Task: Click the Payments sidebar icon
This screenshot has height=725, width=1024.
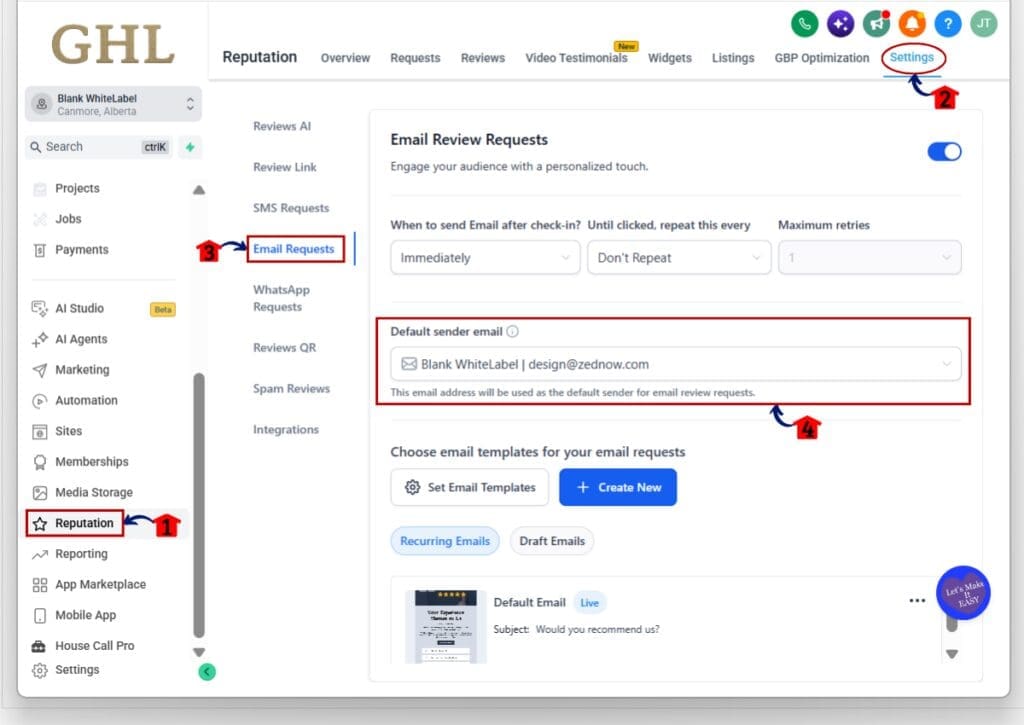Action: coord(40,250)
